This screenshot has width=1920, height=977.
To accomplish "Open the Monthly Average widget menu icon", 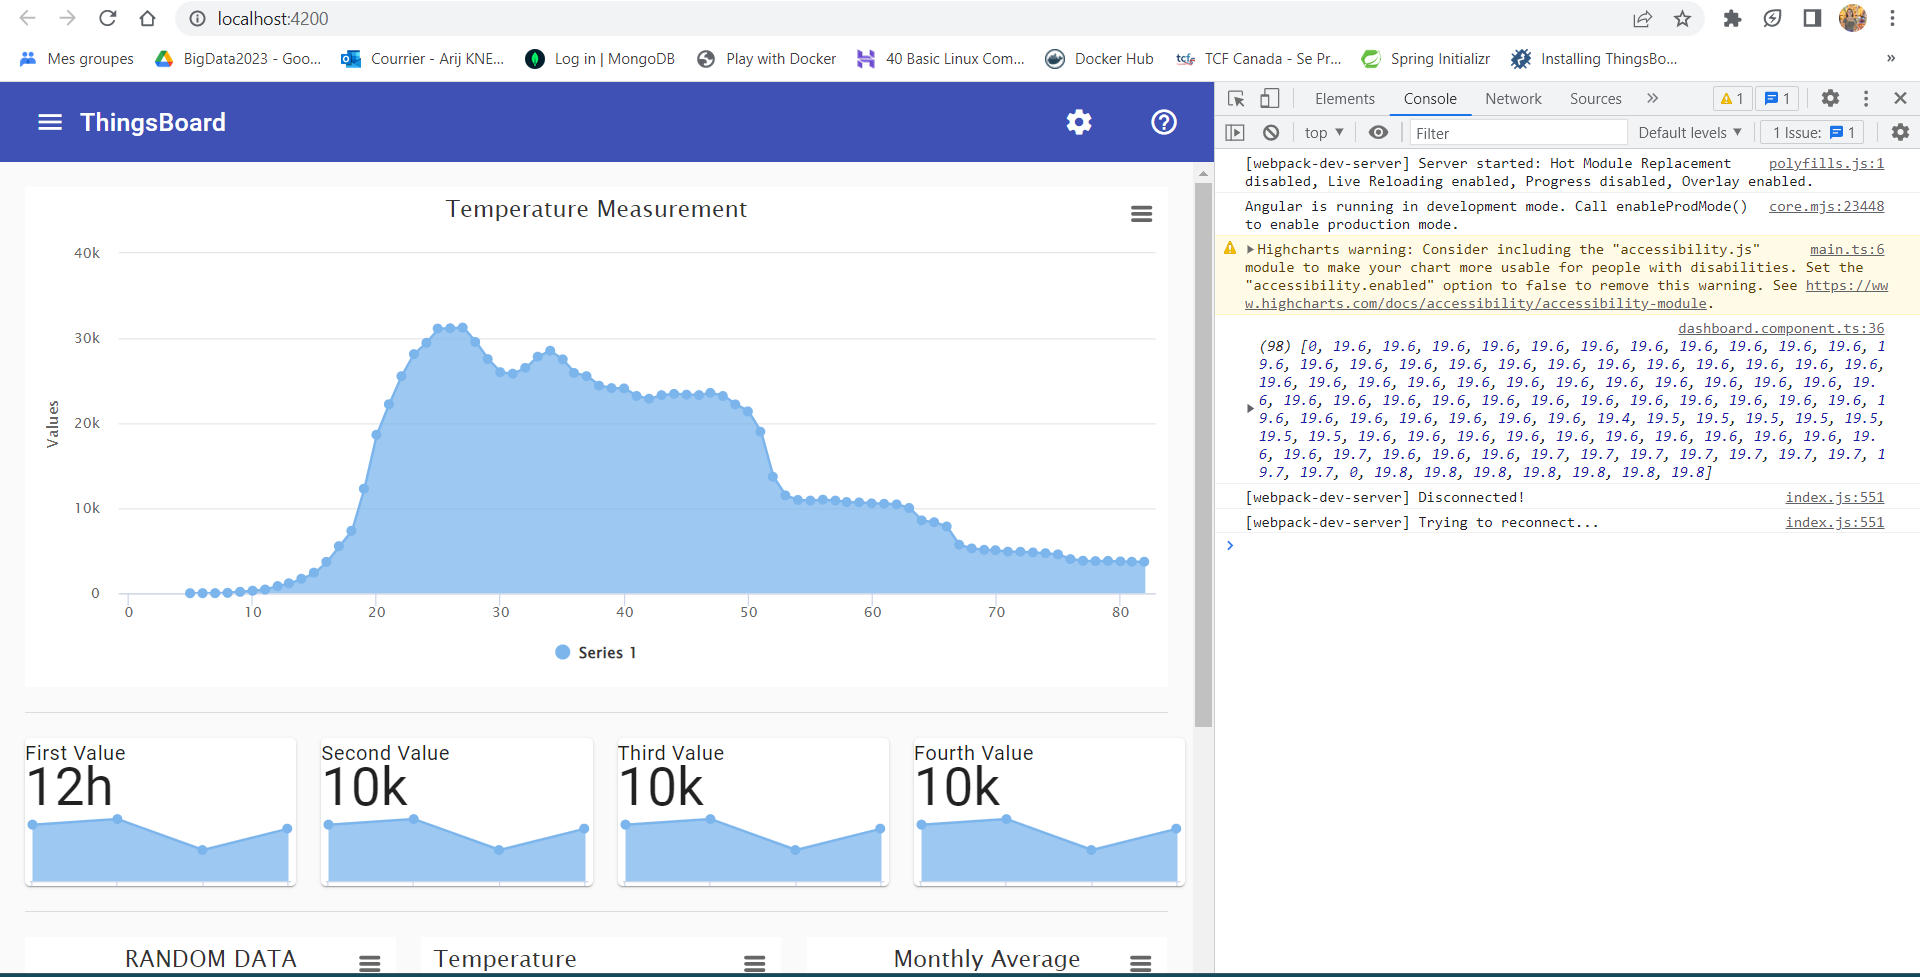I will 1140,962.
